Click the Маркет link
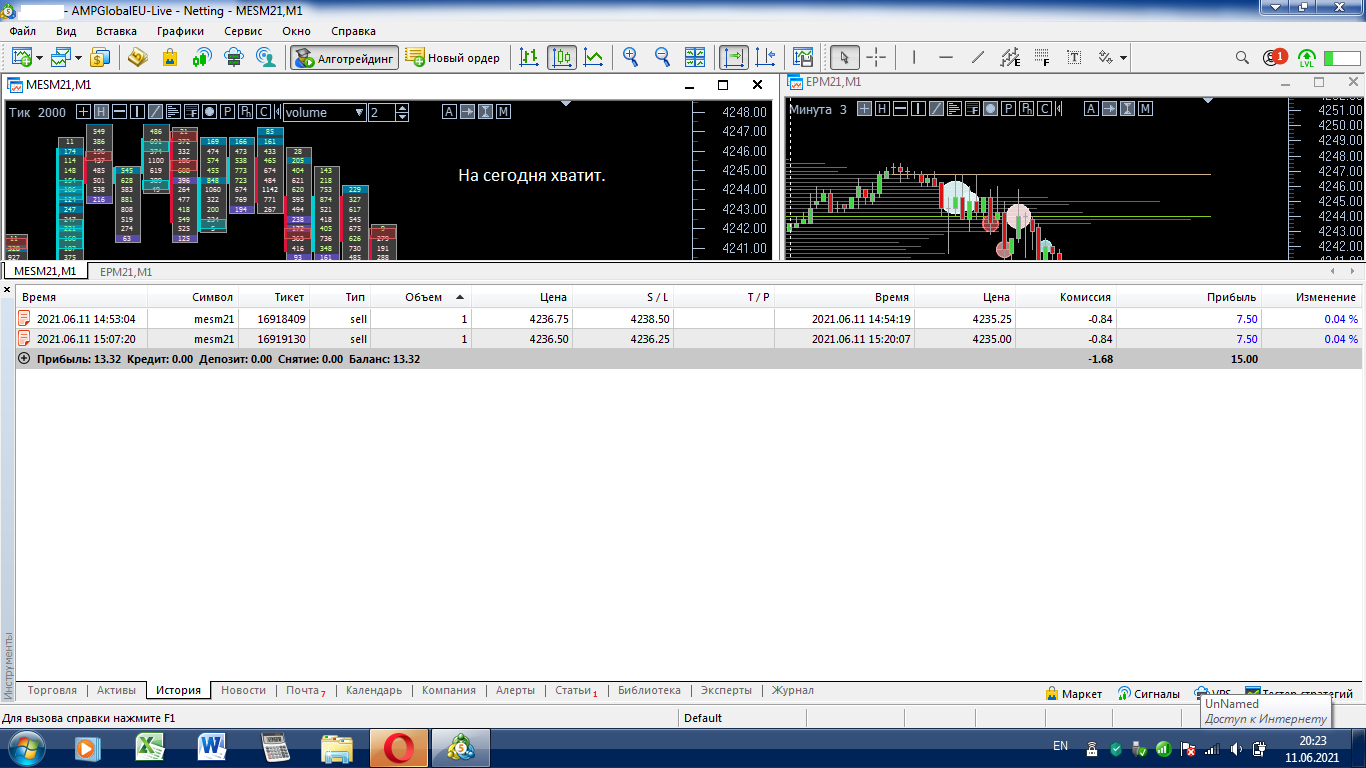Image resolution: width=1366 pixels, height=768 pixels. pyautogui.click(x=1073, y=693)
